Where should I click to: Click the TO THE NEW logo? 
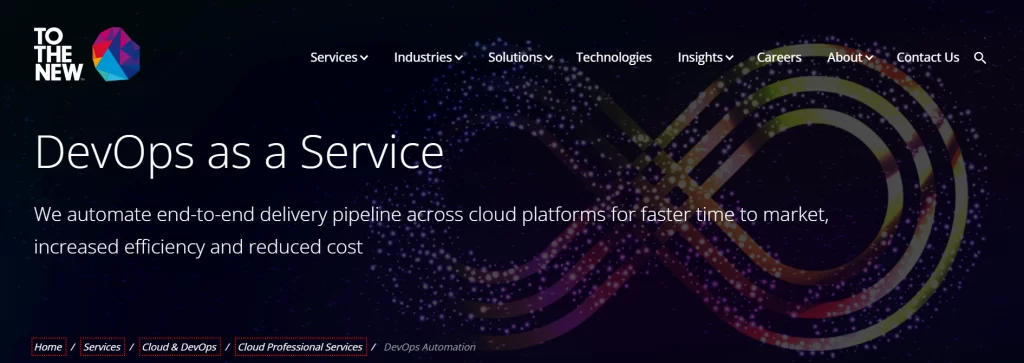click(x=87, y=54)
